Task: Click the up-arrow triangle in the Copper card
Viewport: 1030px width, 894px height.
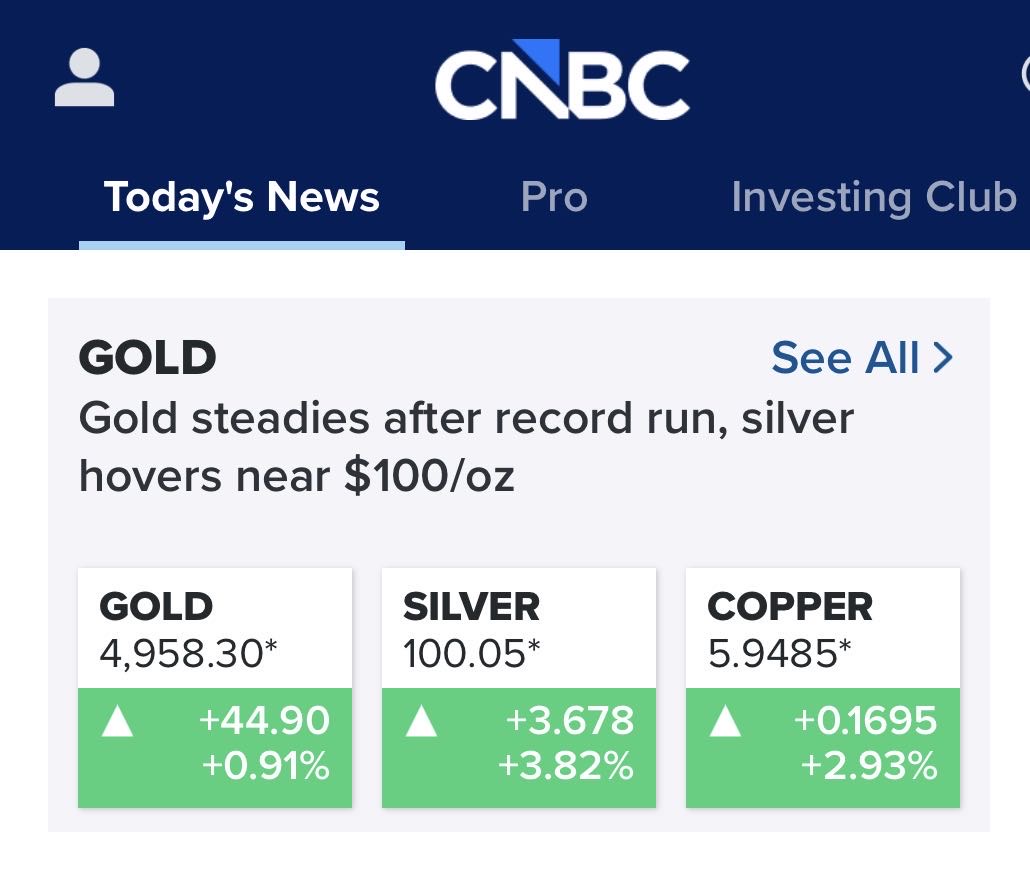Action: [x=725, y=722]
